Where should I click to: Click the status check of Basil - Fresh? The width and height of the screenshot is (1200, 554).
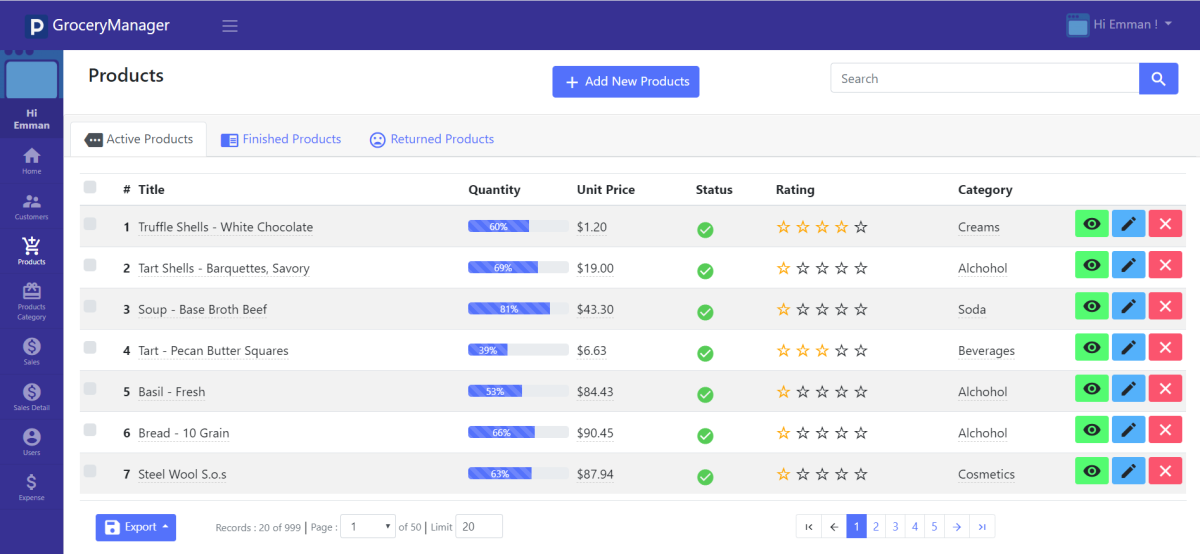click(x=705, y=395)
